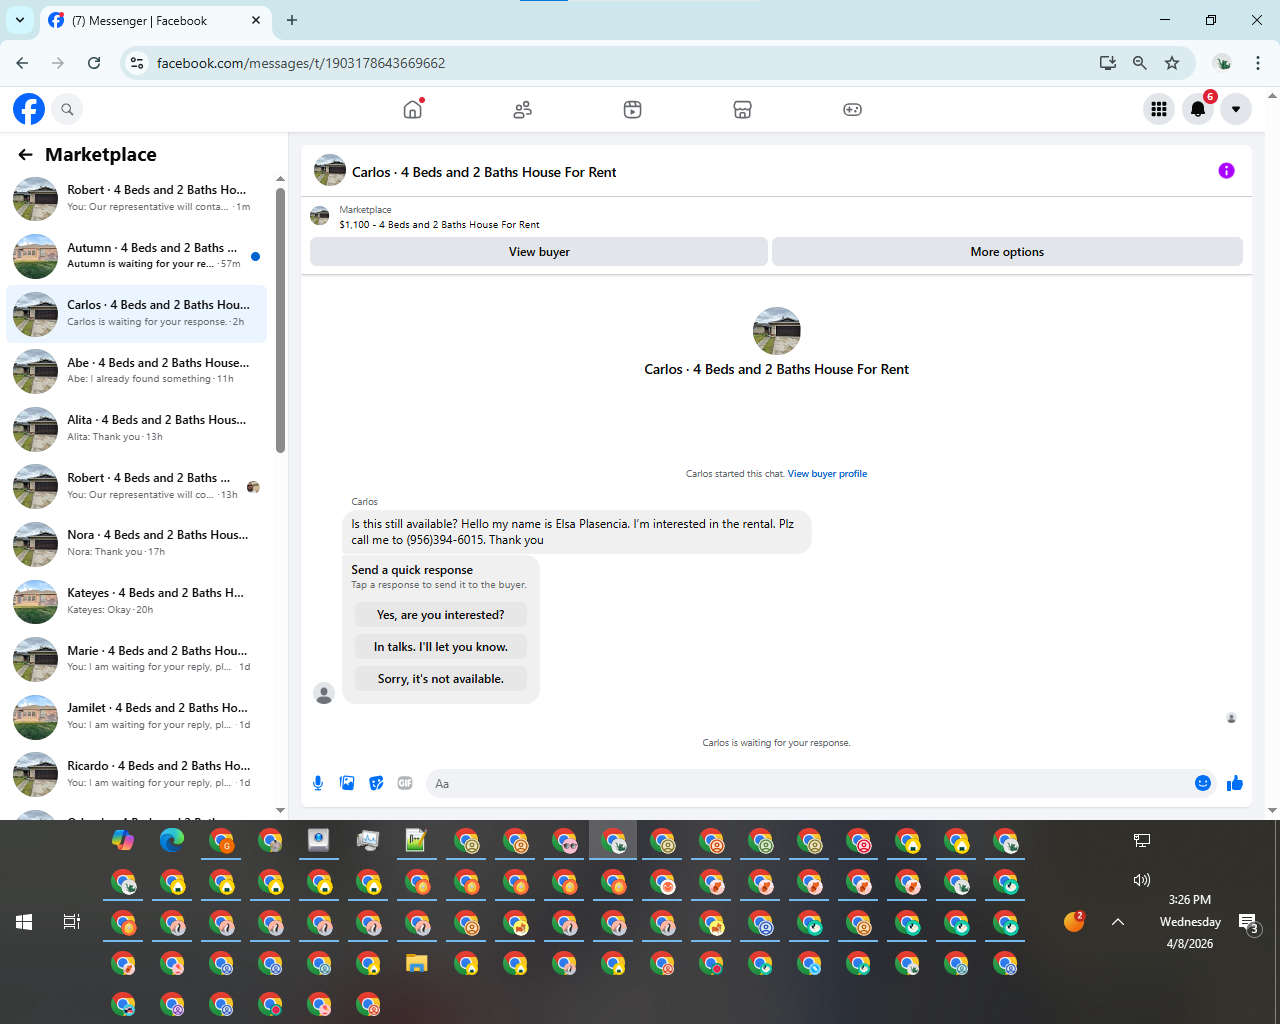Viewport: 1280px width, 1024px height.
Task: Open Microsoft Edge from taskbar
Action: tap(172, 841)
